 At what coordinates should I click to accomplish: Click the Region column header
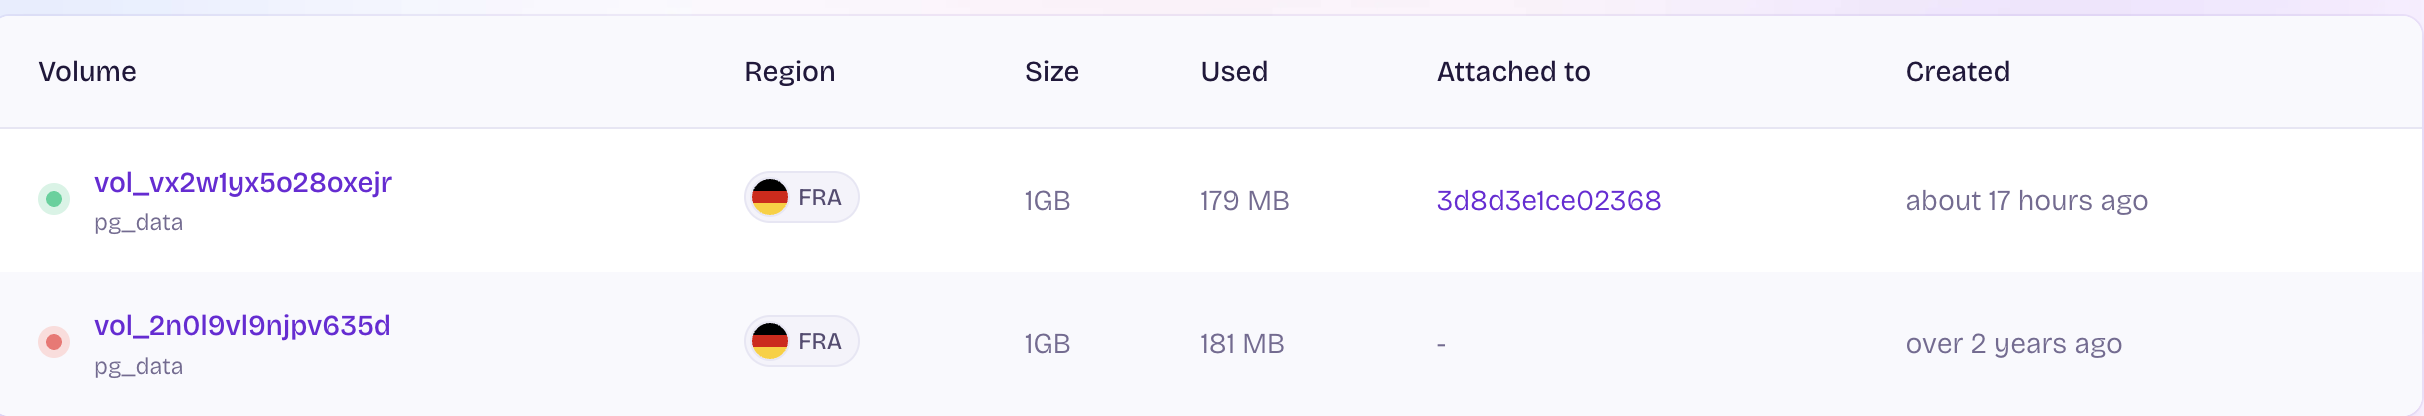790,72
